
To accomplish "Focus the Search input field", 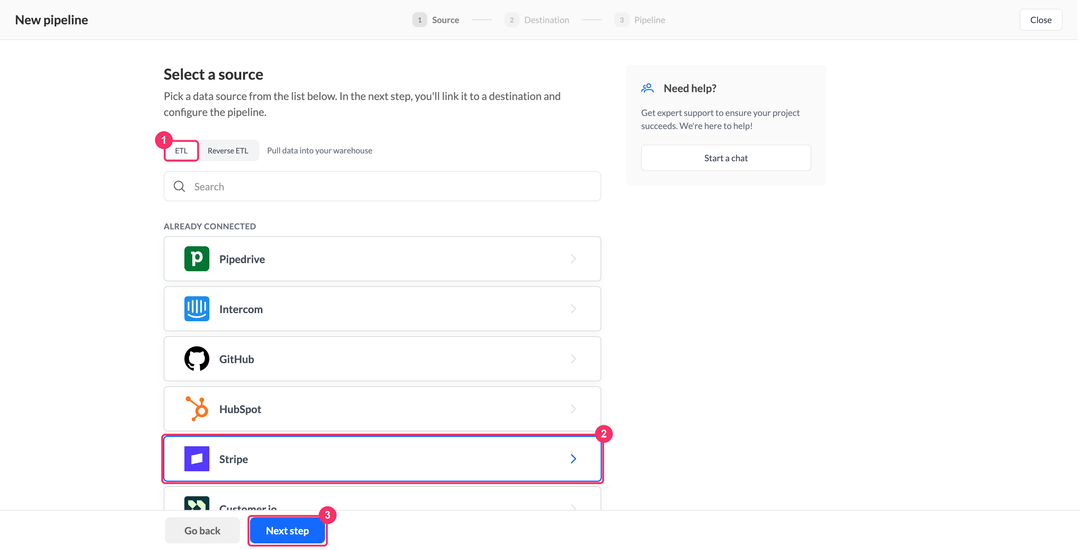I will 382,187.
